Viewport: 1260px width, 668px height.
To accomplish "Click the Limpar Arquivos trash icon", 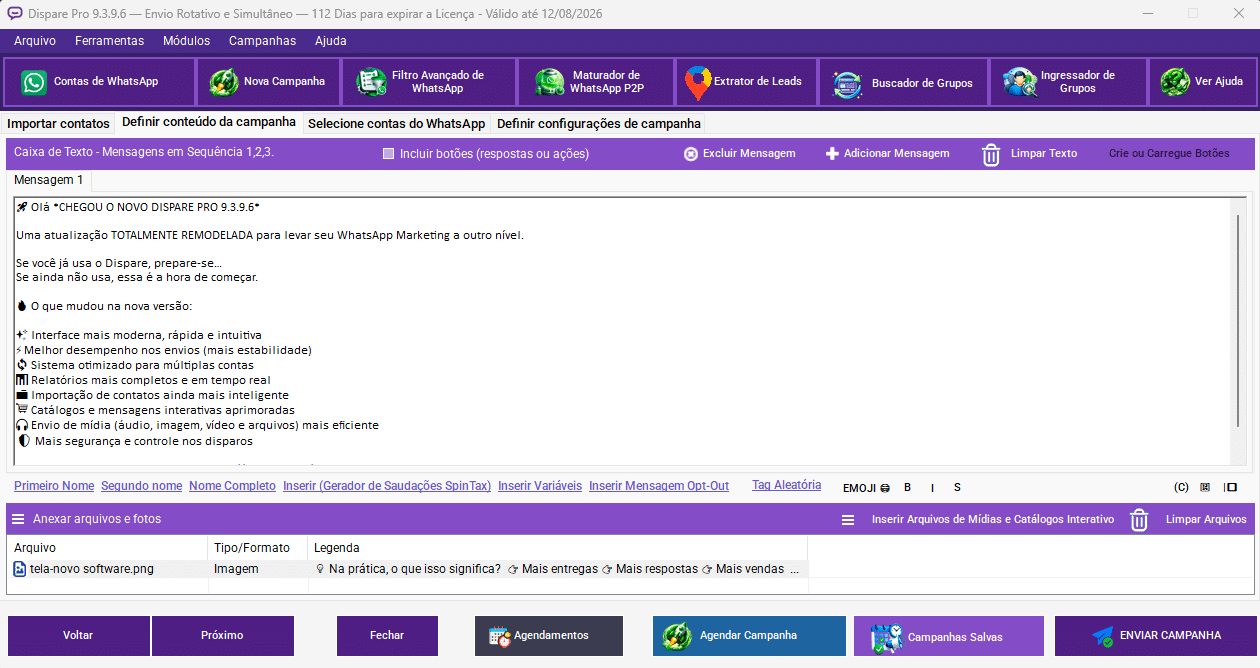I will coord(1139,520).
